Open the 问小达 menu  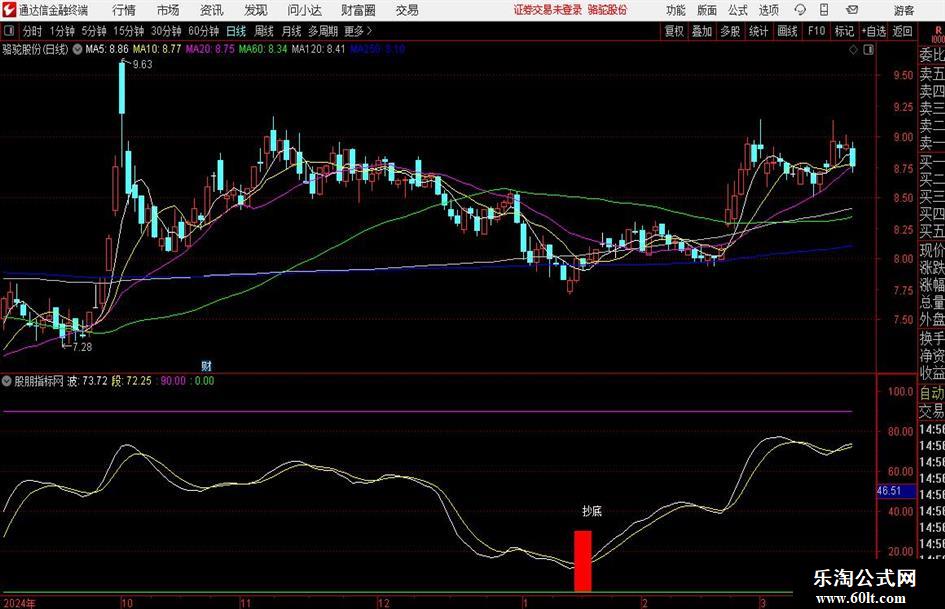(304, 10)
